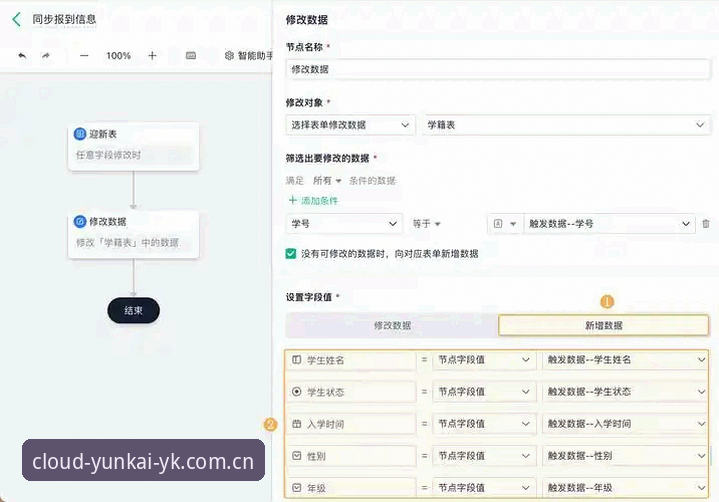Open 触发数据--入学时间 dropdown
719x502 pixels.
click(626, 424)
